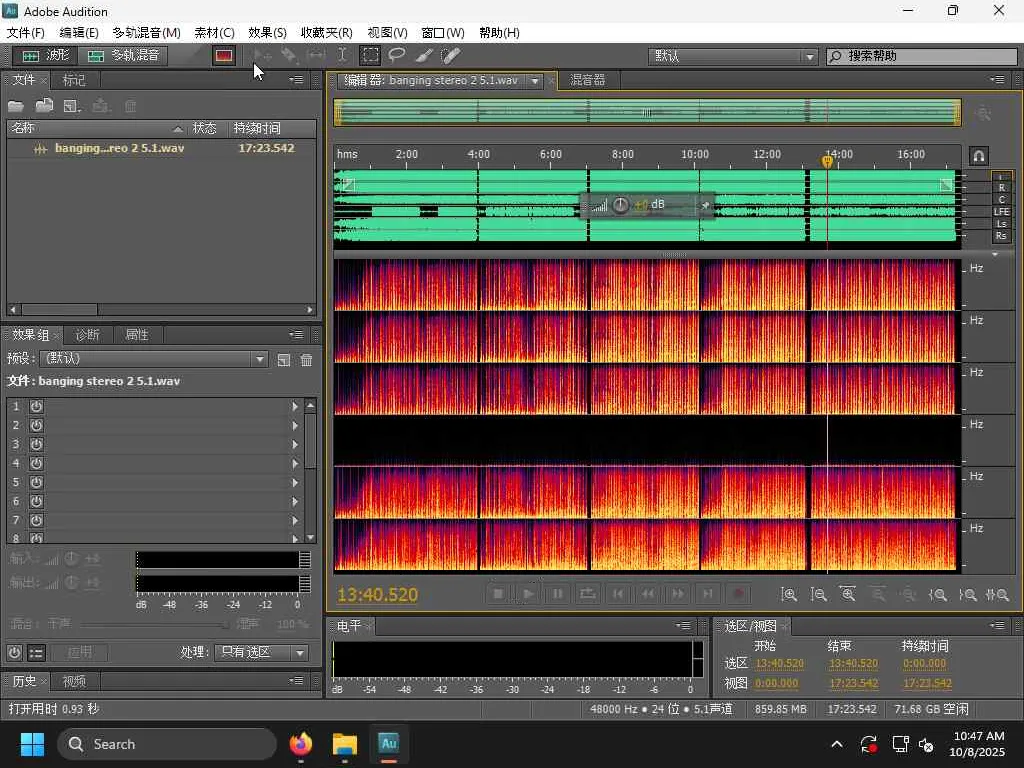
Task: Click the headphones icon beside the timeline ruler
Action: pyautogui.click(x=979, y=156)
